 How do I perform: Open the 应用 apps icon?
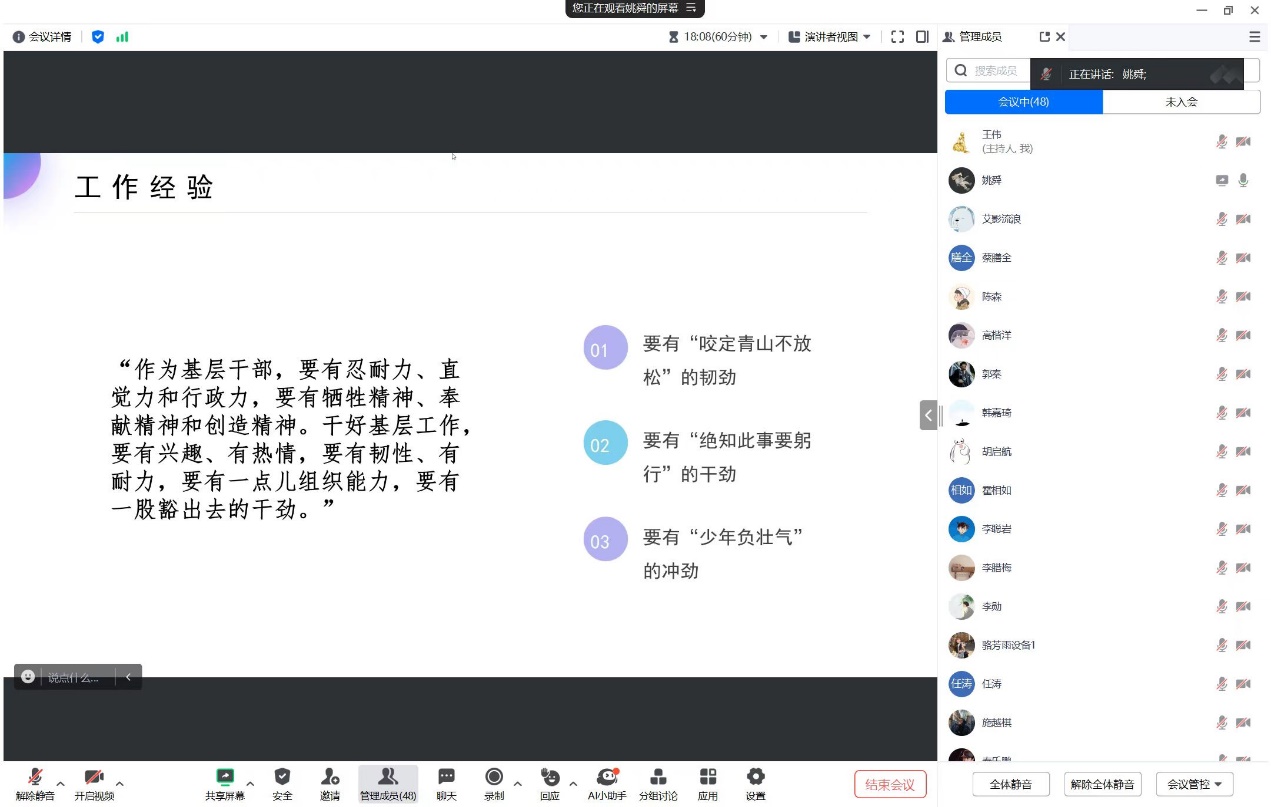click(x=708, y=778)
